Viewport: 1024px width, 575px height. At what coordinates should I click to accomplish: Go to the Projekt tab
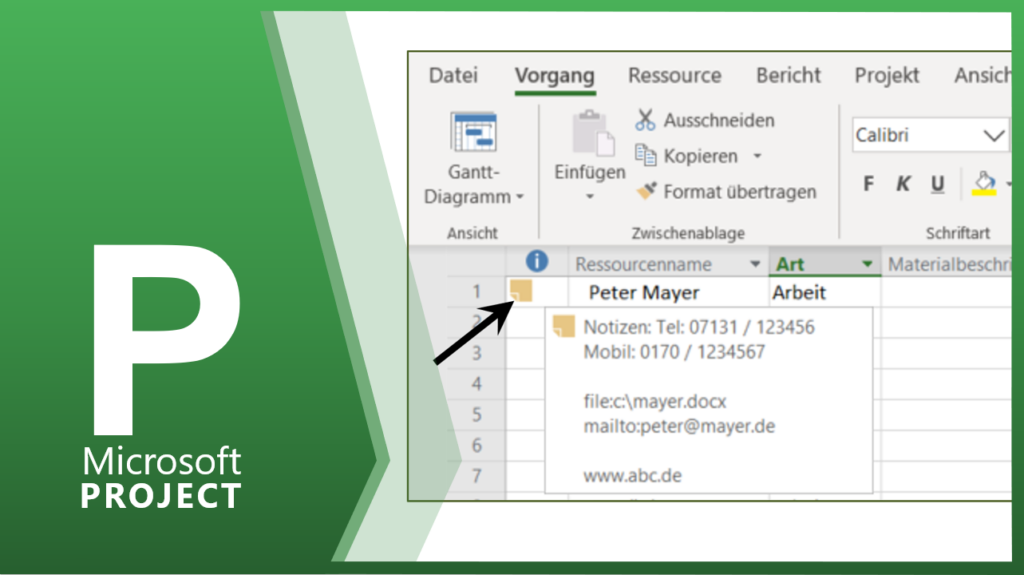[x=886, y=76]
